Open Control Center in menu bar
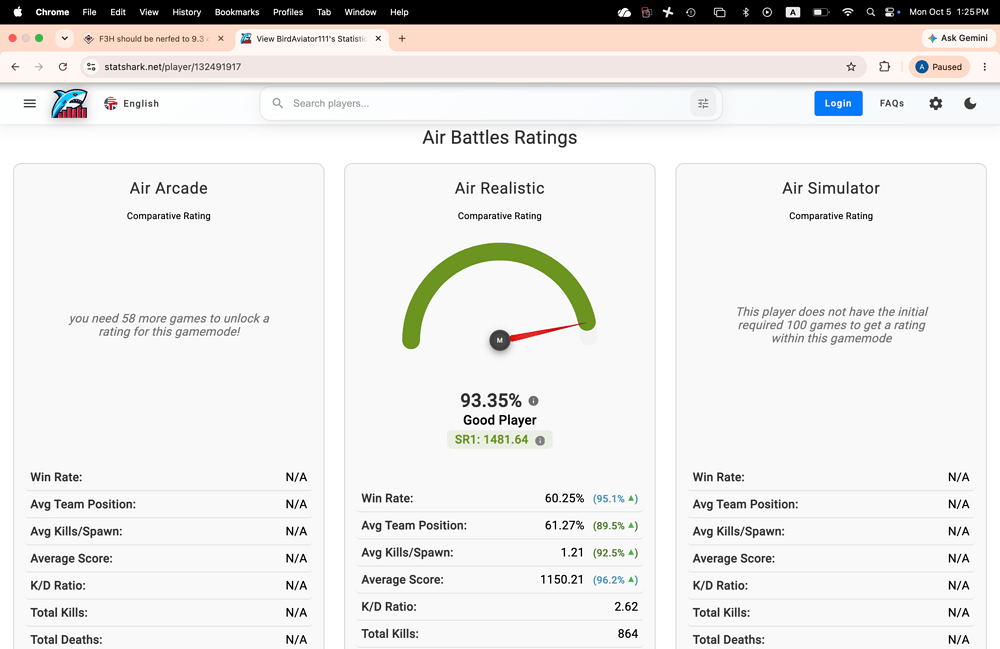This screenshot has height=649, width=1000. (892, 12)
